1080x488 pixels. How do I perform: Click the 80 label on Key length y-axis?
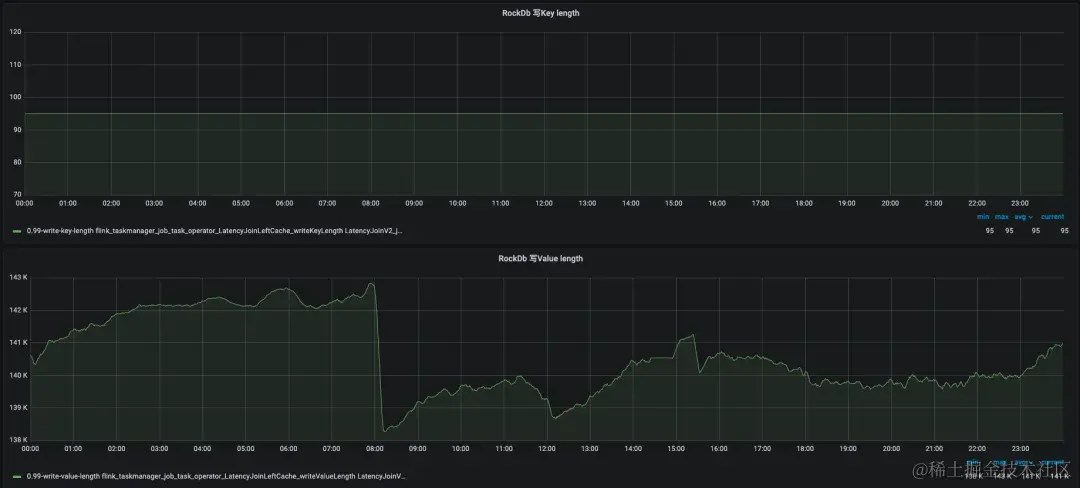point(18,162)
